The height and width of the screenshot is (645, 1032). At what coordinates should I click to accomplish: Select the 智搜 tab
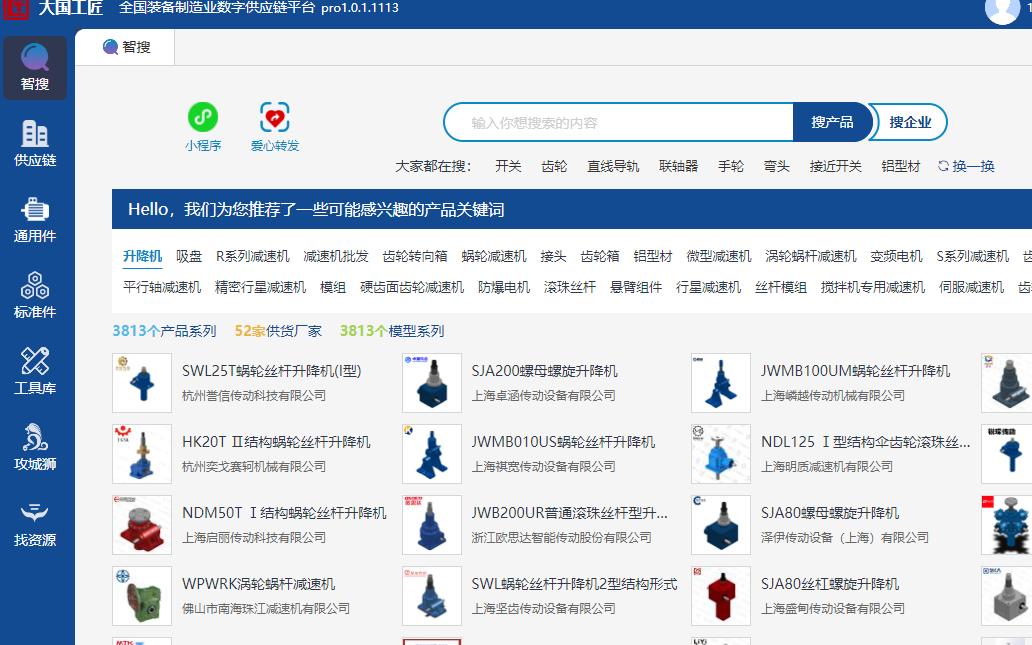coord(125,47)
